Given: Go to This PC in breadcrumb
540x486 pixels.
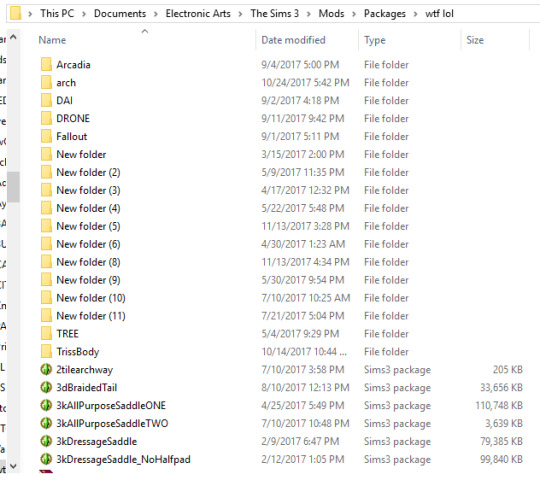Looking at the screenshot, I should pos(57,13).
